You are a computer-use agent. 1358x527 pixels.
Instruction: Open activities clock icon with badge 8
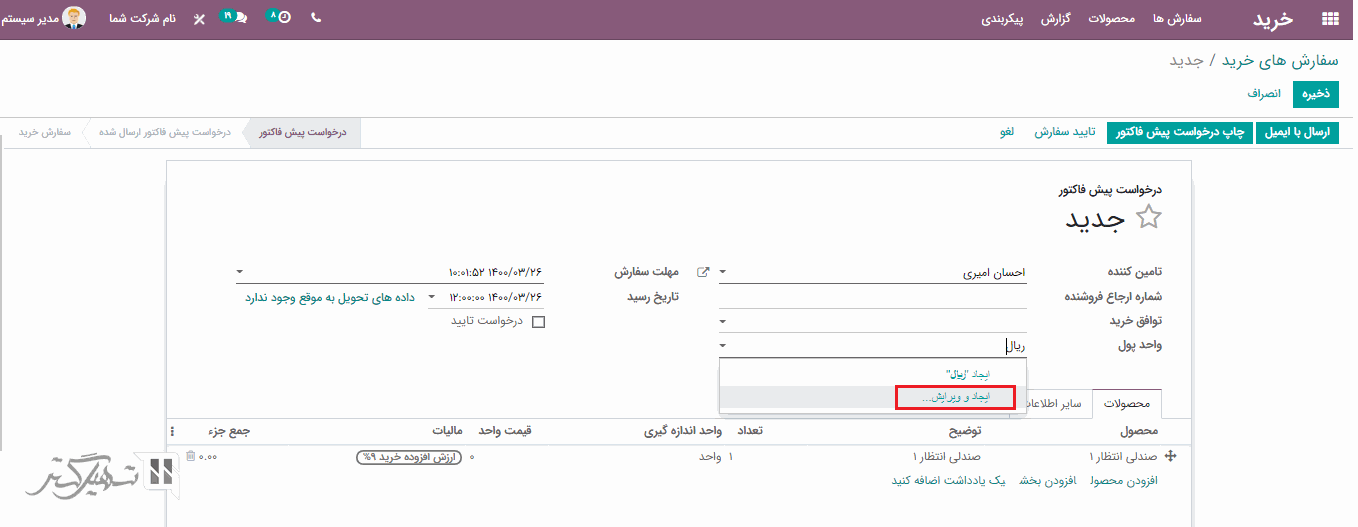[x=280, y=18]
